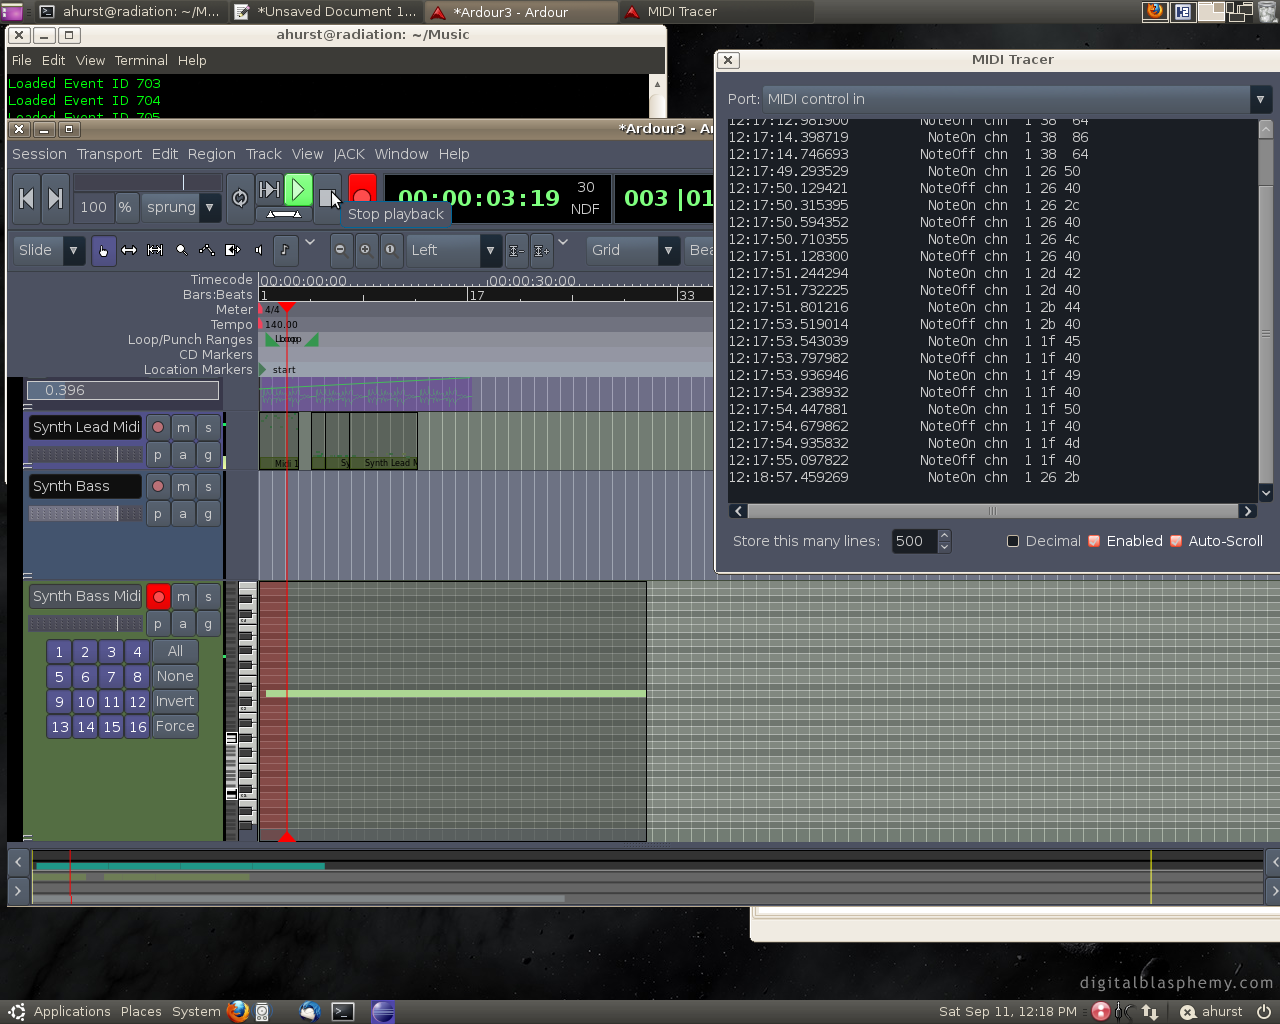Click the zoom out button
Viewport: 1280px width, 1024px height.
[x=340, y=250]
